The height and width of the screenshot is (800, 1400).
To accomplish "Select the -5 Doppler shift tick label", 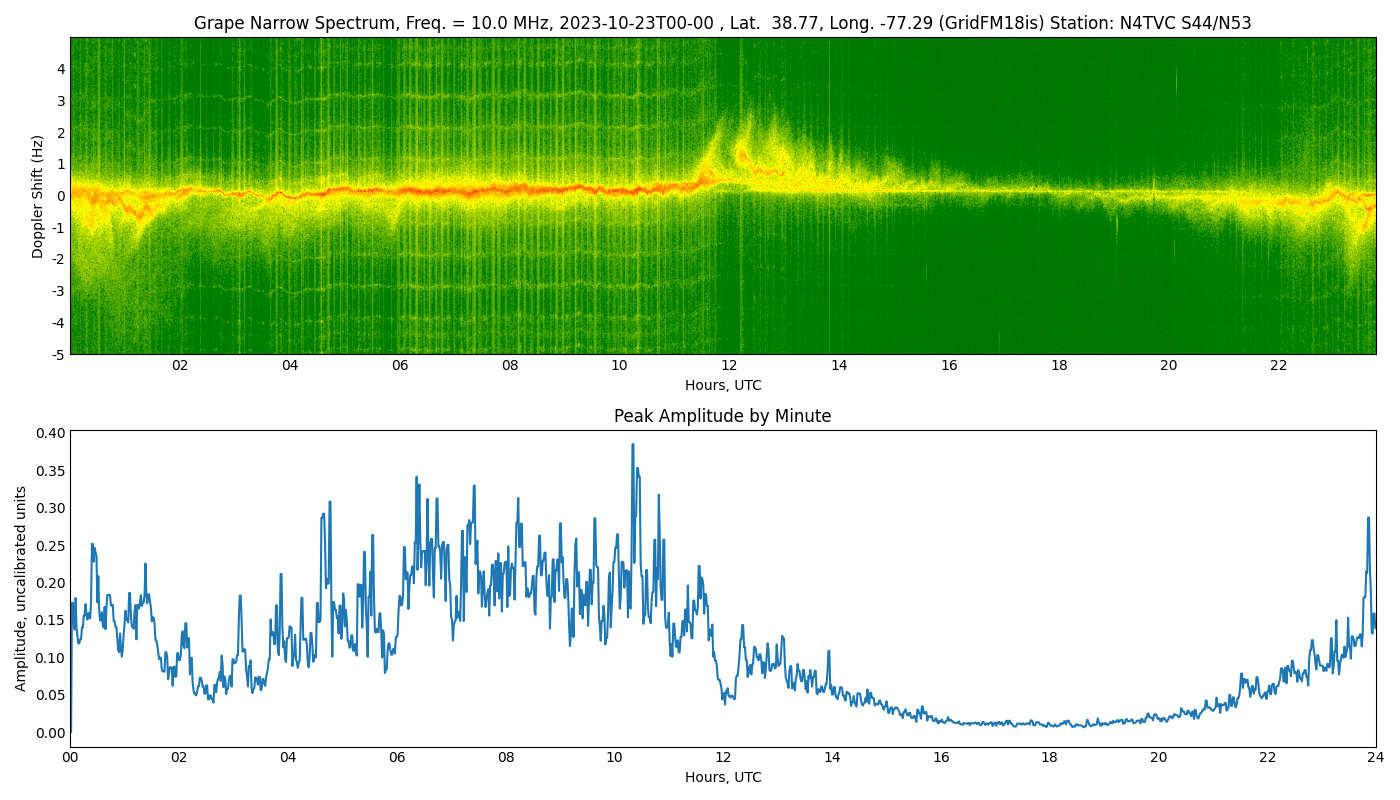I will 58,353.
